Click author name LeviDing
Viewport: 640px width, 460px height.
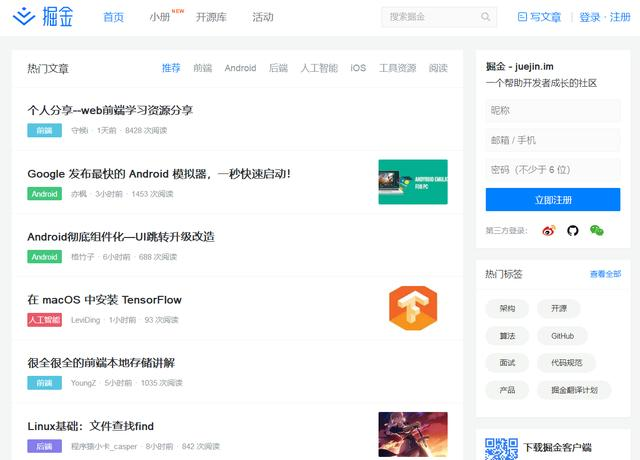pyautogui.click(x=85, y=320)
